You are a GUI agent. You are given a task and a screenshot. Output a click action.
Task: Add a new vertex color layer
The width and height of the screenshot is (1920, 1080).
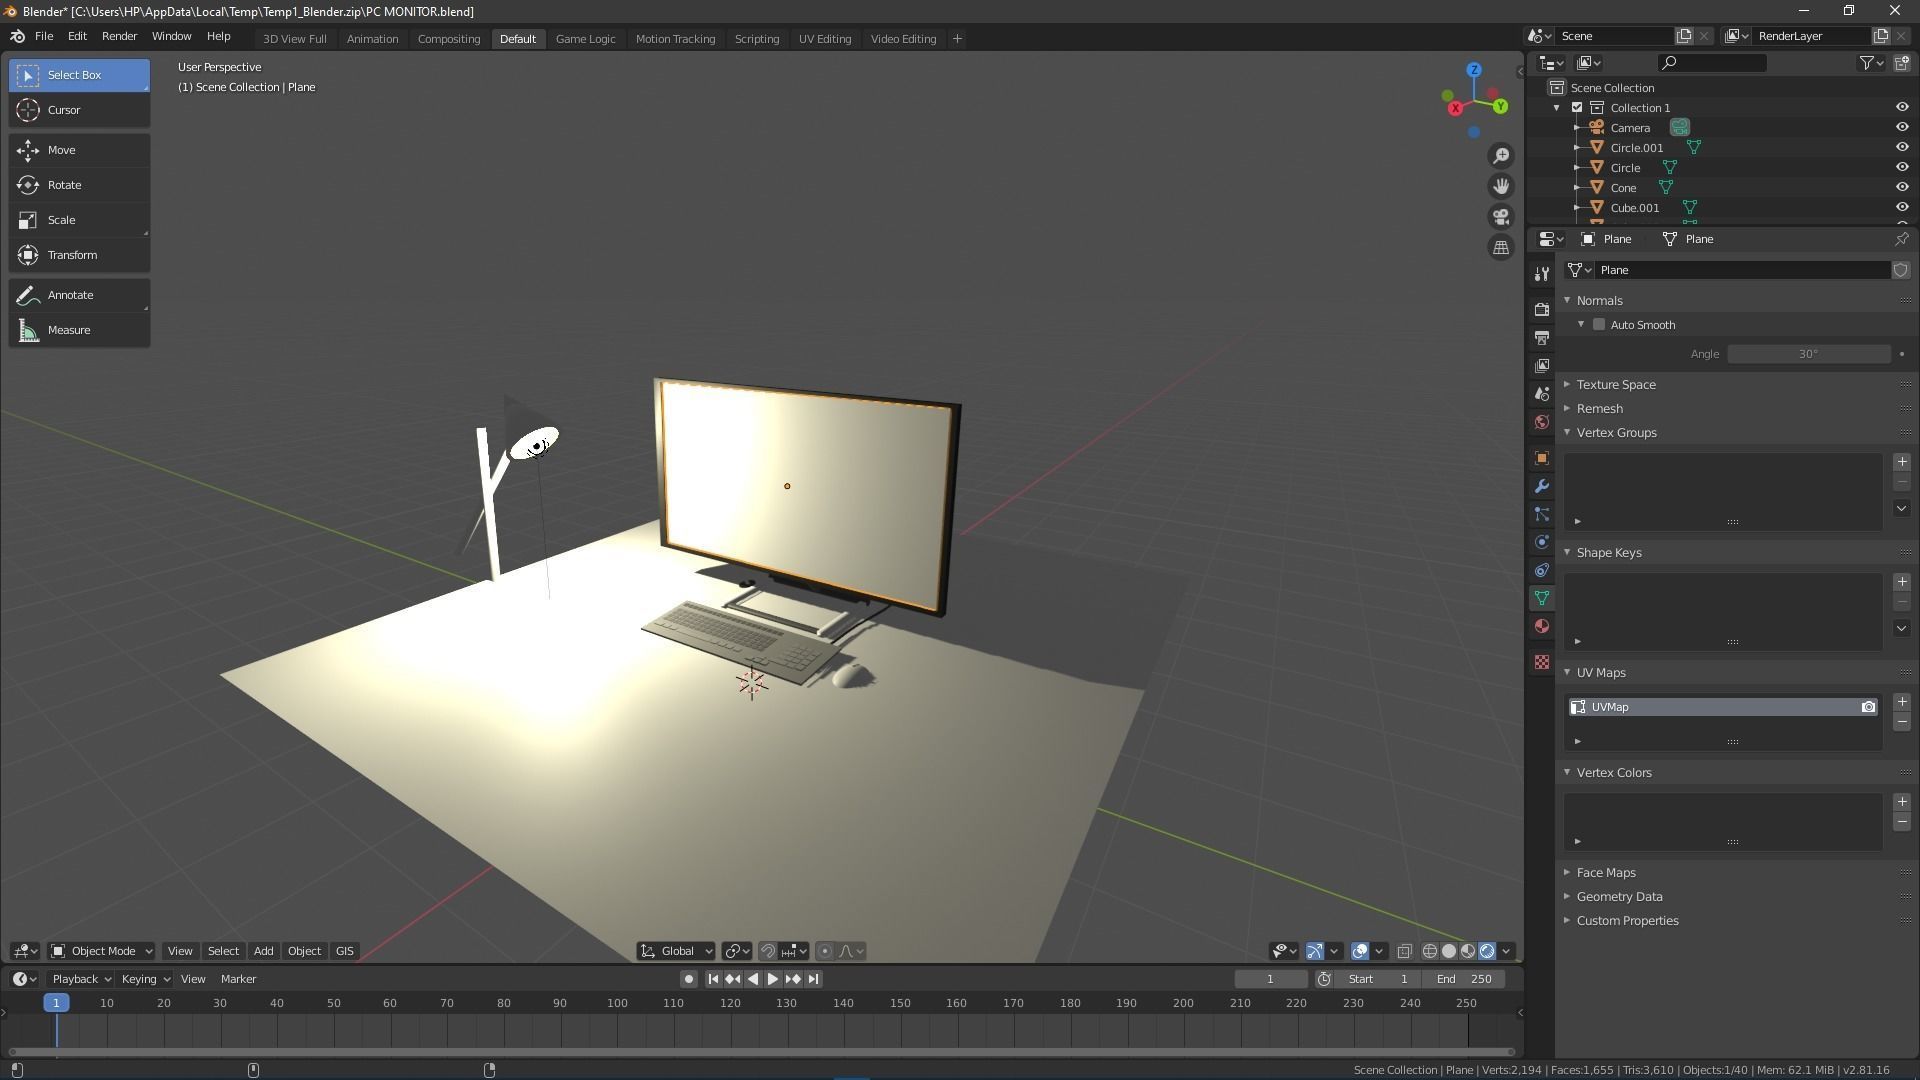coord(1901,802)
